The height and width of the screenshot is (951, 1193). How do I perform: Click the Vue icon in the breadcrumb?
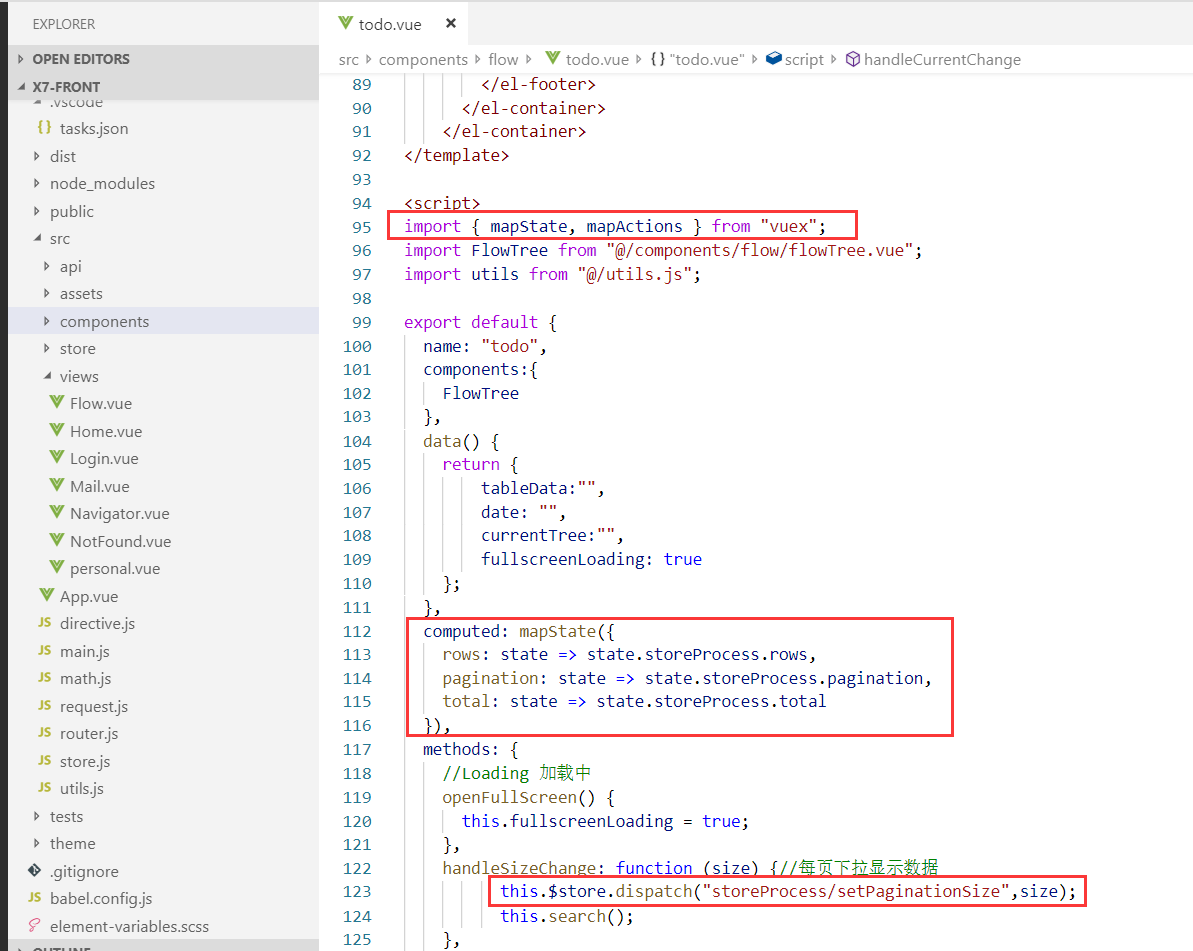pos(553,58)
